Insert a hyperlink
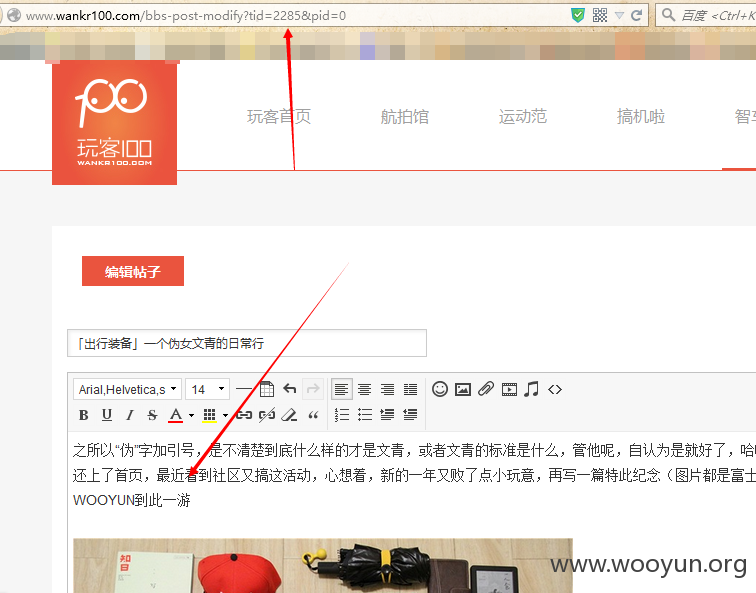Viewport: 756px width, 593px height. 244,415
